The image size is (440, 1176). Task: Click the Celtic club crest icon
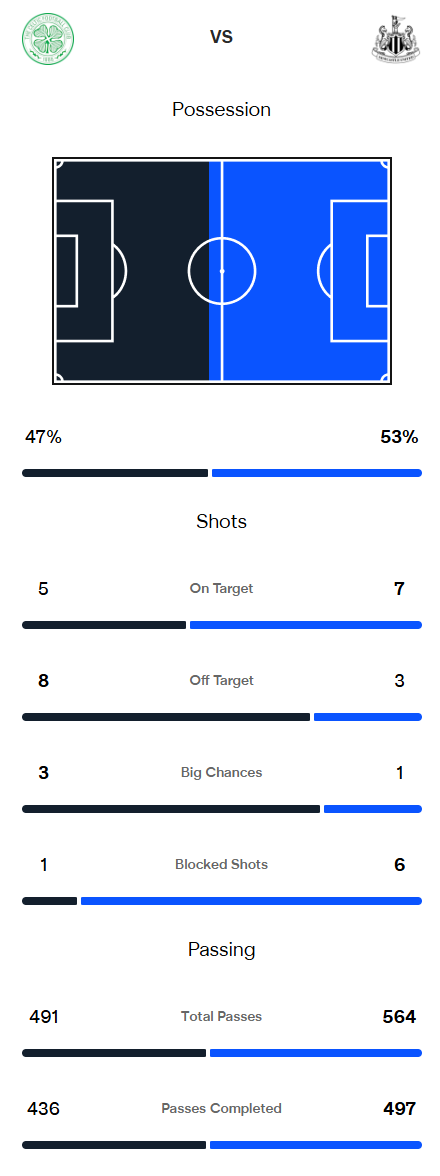click(x=48, y=37)
